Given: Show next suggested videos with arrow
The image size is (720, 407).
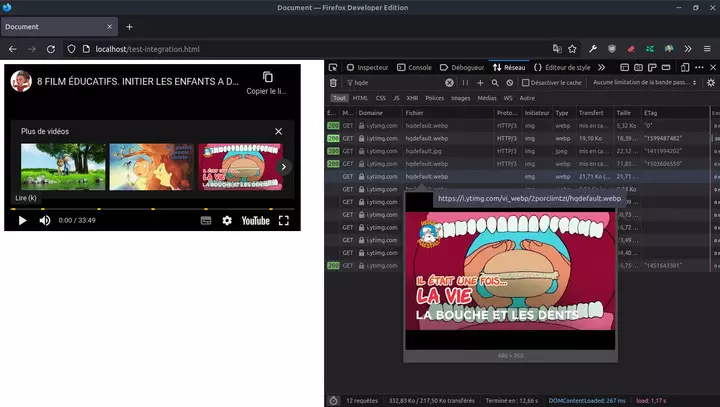Looking at the screenshot, I should click(x=283, y=167).
